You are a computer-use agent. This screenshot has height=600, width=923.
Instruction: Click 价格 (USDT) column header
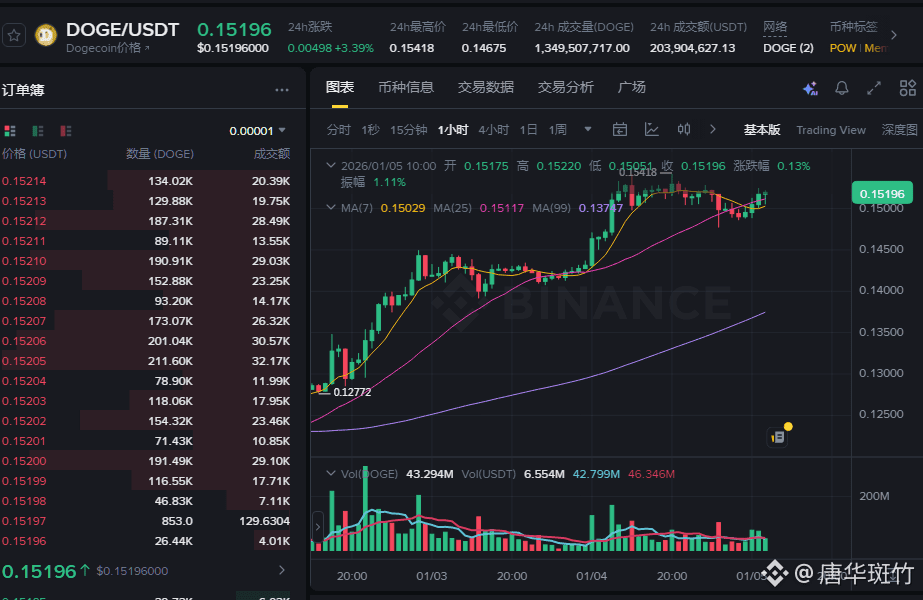pyautogui.click(x=34, y=154)
